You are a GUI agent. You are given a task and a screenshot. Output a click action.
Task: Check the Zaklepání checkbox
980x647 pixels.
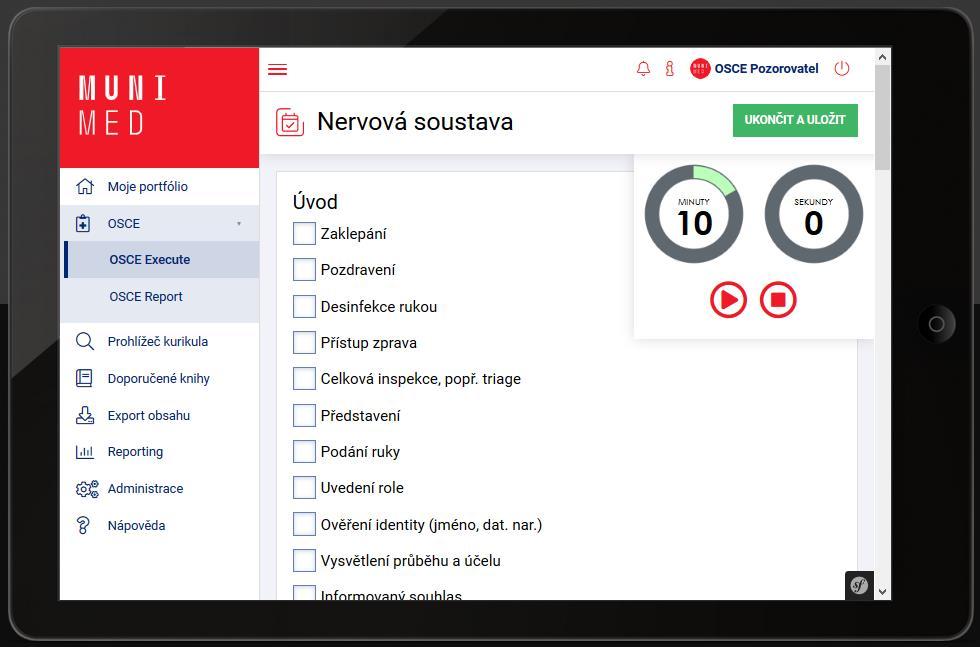(x=304, y=234)
